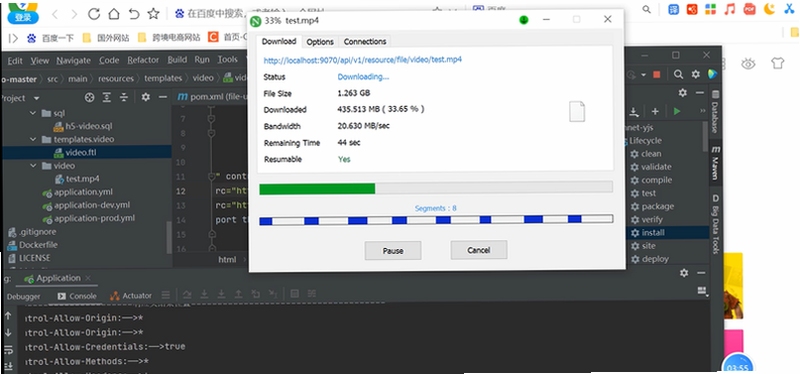The image size is (800, 374).
Task: Open the red PDF extension icon
Action: point(749,9)
